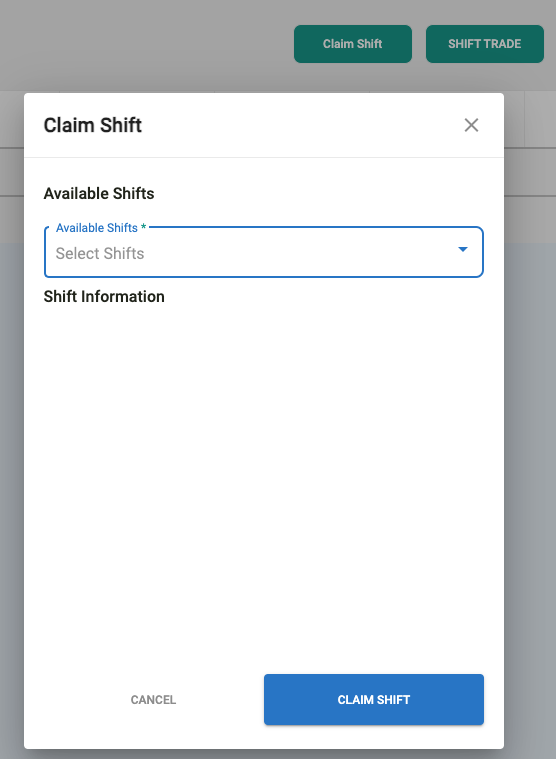Focus the Select Shifts placeholder text
The width and height of the screenshot is (556, 759).
point(100,253)
